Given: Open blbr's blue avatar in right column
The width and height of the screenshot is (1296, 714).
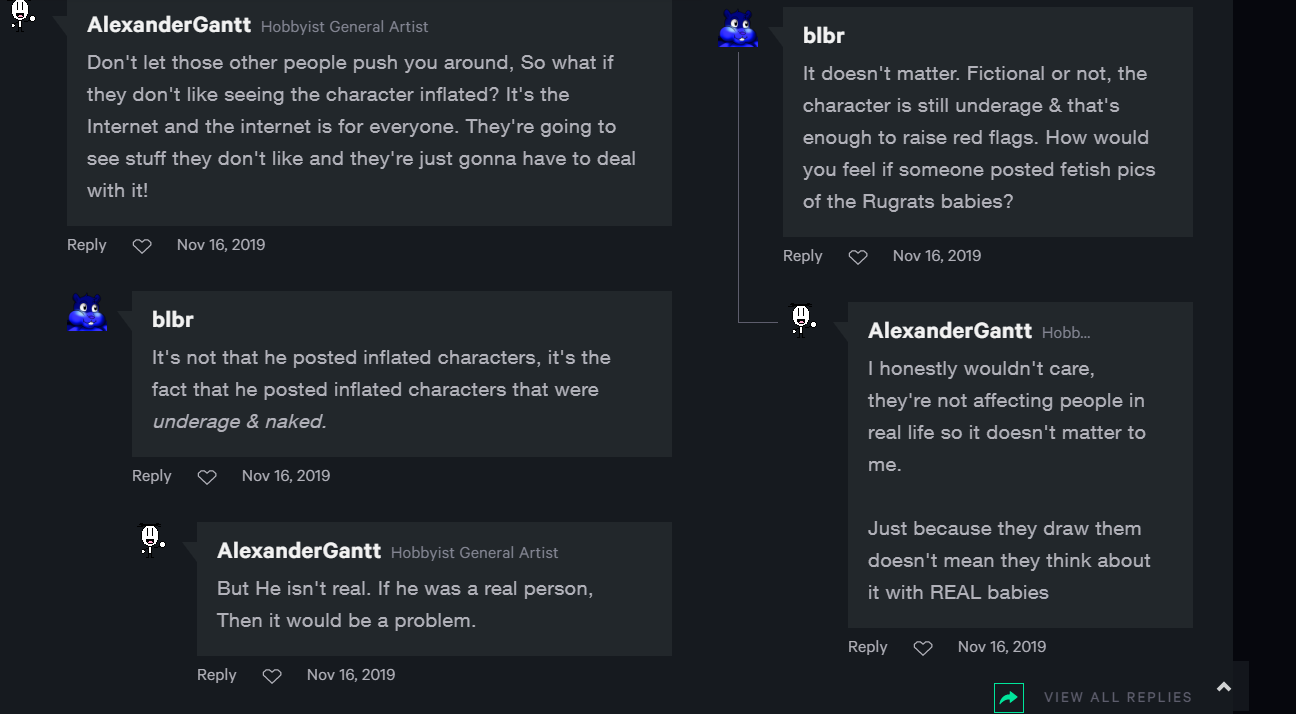Looking at the screenshot, I should (x=738, y=29).
